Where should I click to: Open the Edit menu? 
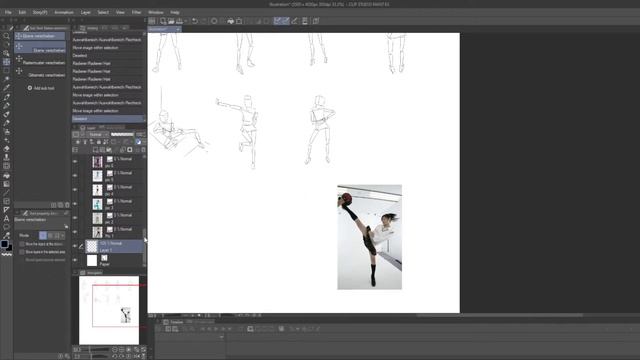[x=22, y=12]
